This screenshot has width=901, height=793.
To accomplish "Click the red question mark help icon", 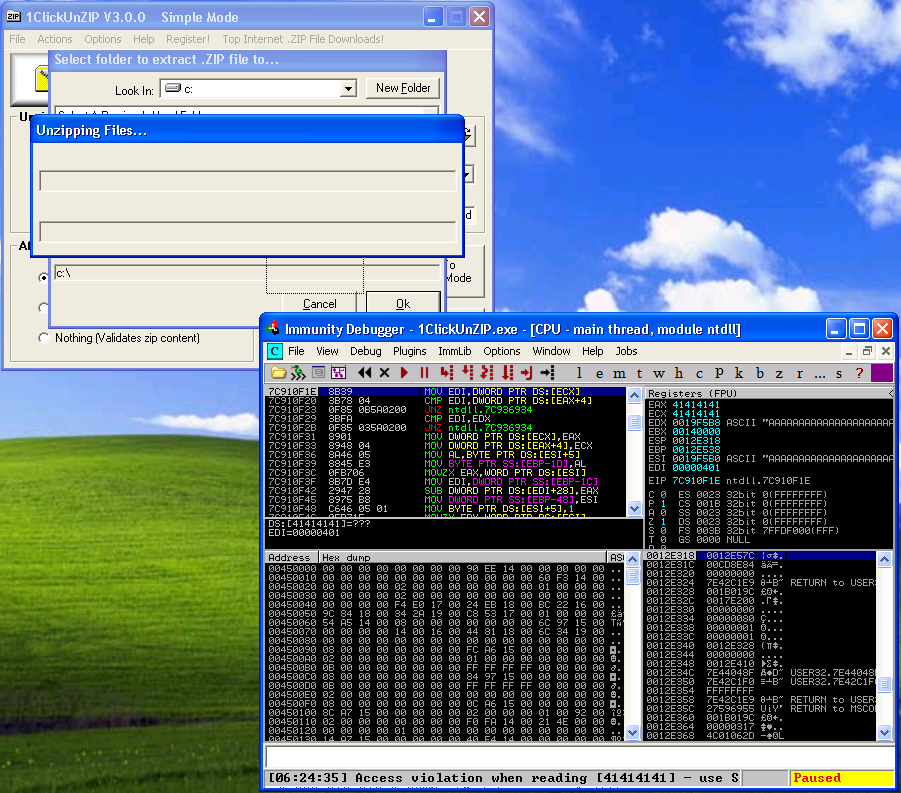I will [x=860, y=374].
